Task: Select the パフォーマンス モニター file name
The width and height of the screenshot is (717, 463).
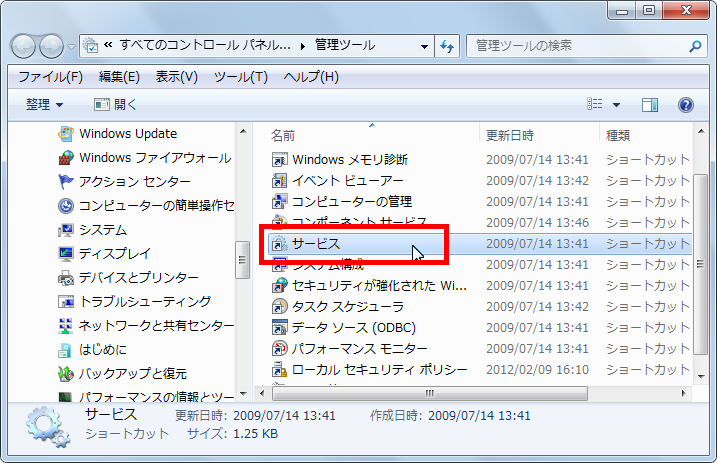Action: tap(359, 349)
